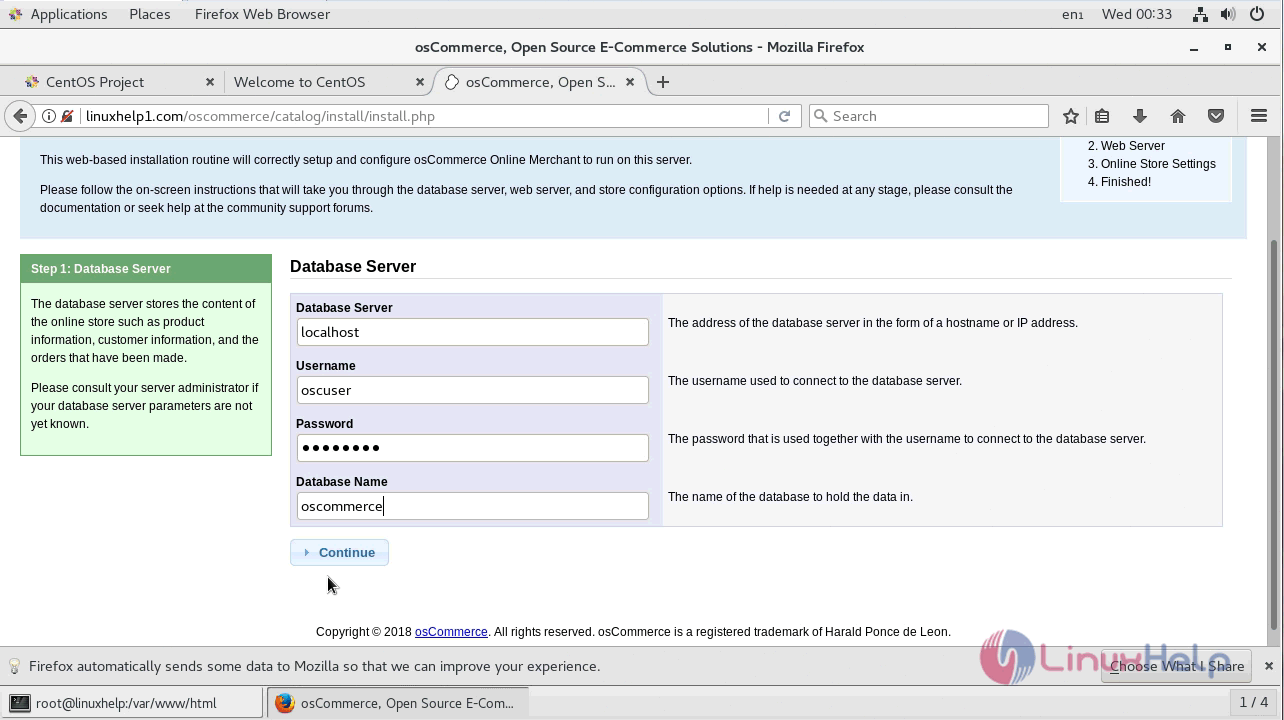The height and width of the screenshot is (720, 1284).
Task: Bookmark this page with the star icon
Action: tap(1071, 116)
